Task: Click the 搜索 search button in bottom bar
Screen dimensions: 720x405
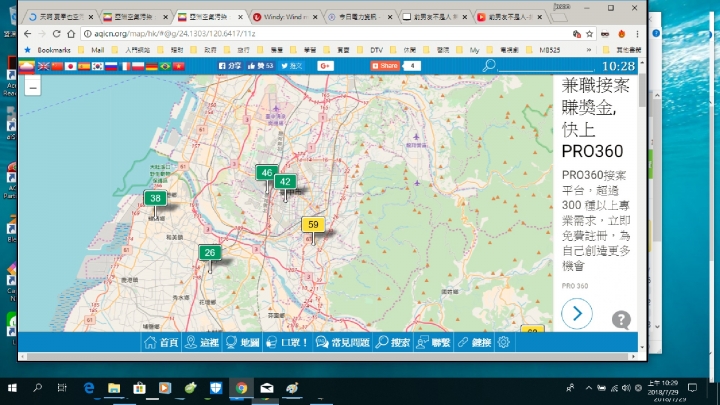Action: pos(392,342)
